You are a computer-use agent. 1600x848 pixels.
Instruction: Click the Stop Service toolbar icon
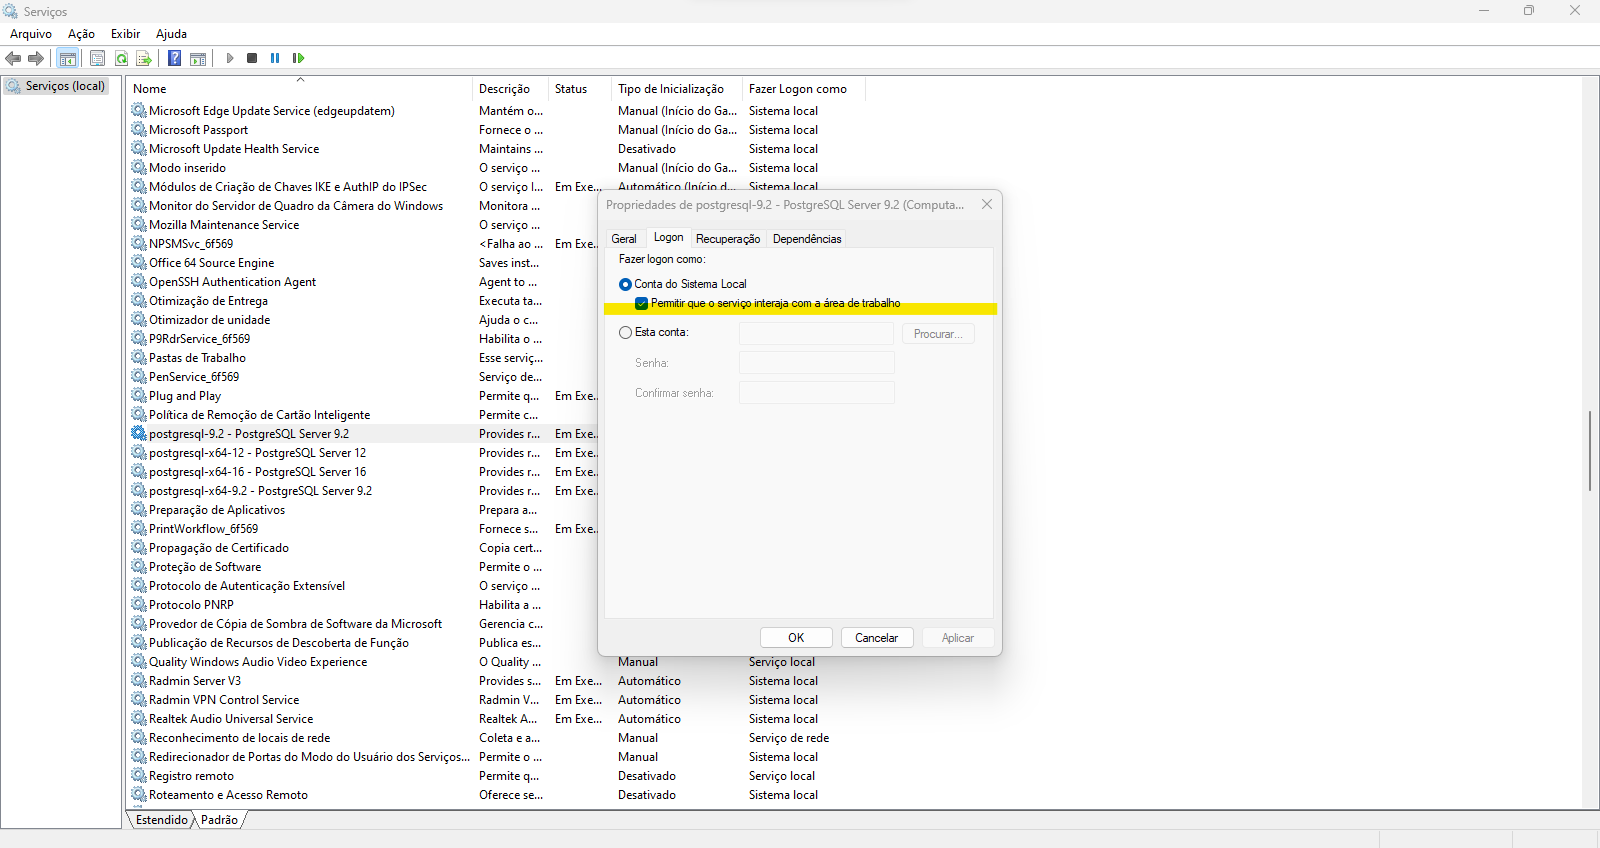tap(252, 58)
